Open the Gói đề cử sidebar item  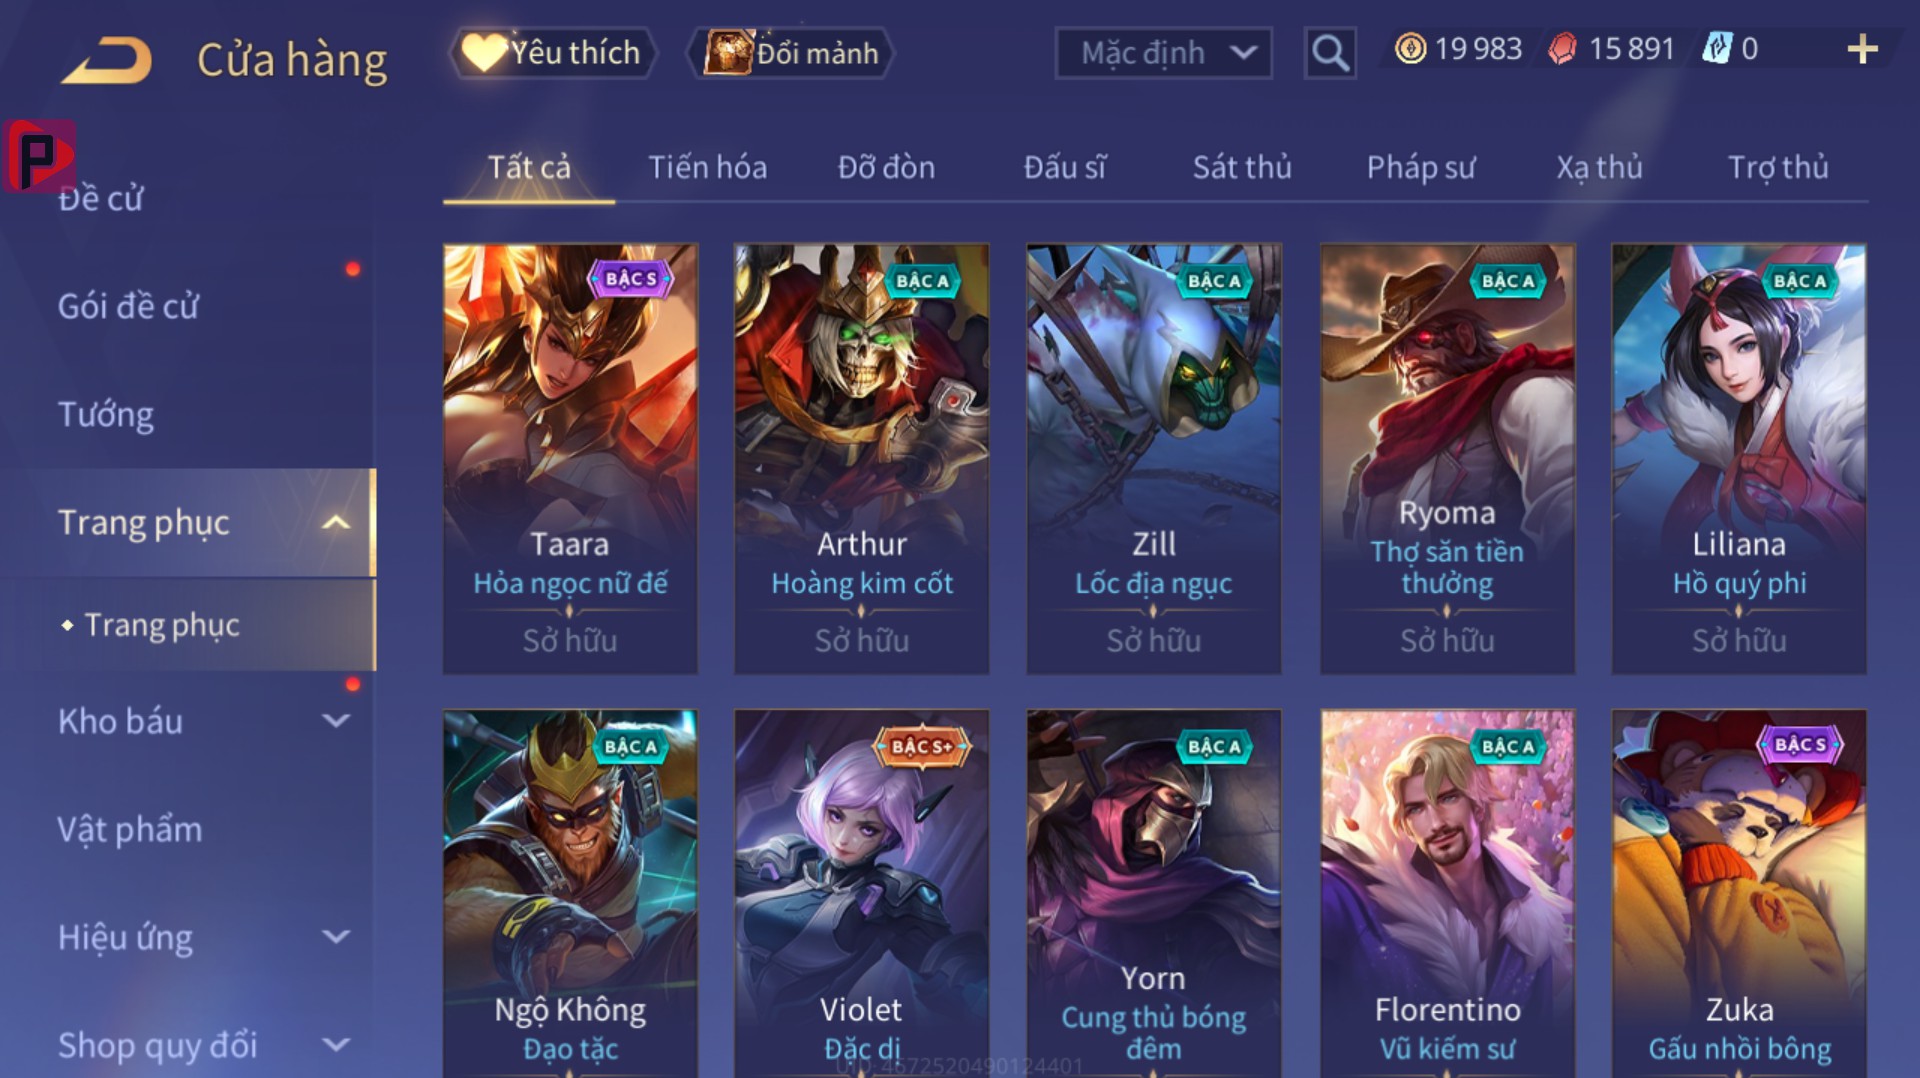128,306
